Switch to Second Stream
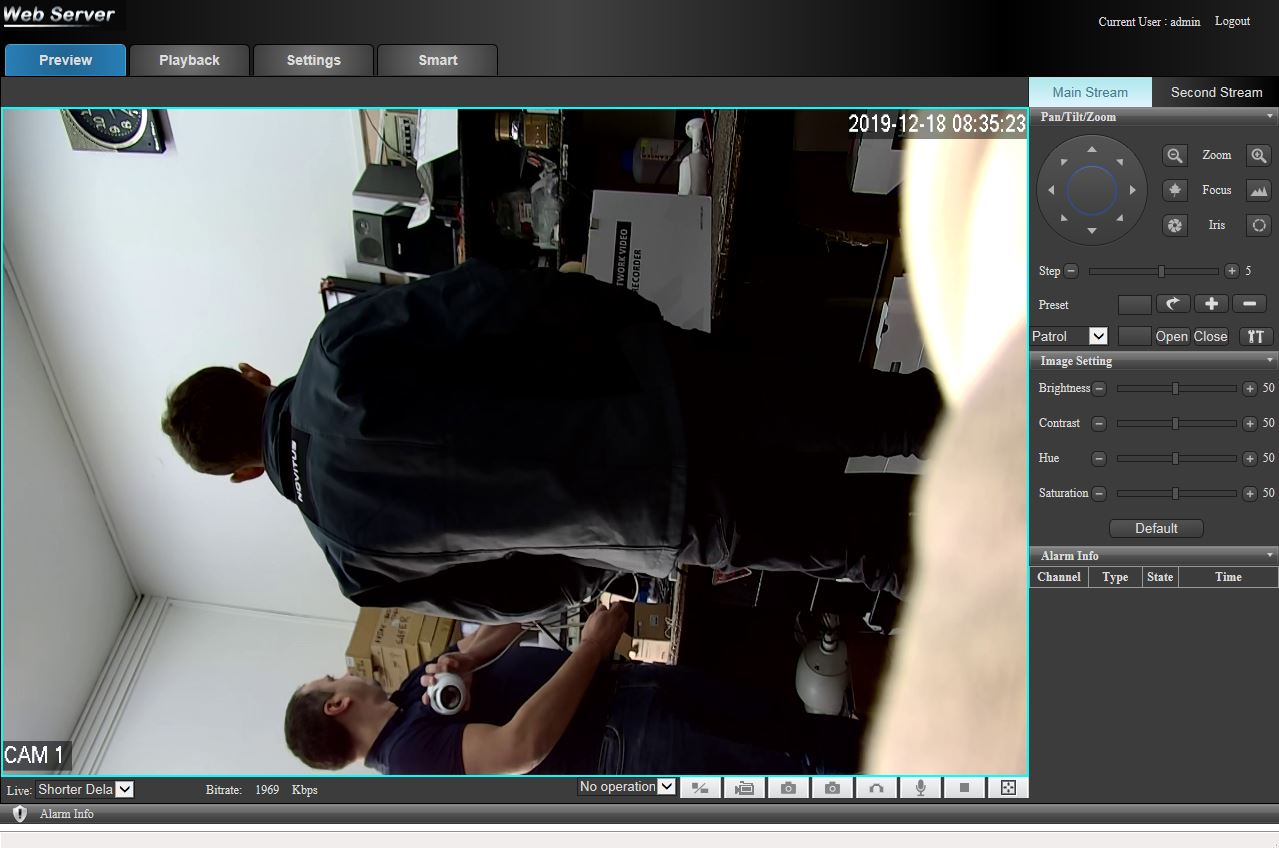The width and height of the screenshot is (1279, 848). pos(1216,92)
